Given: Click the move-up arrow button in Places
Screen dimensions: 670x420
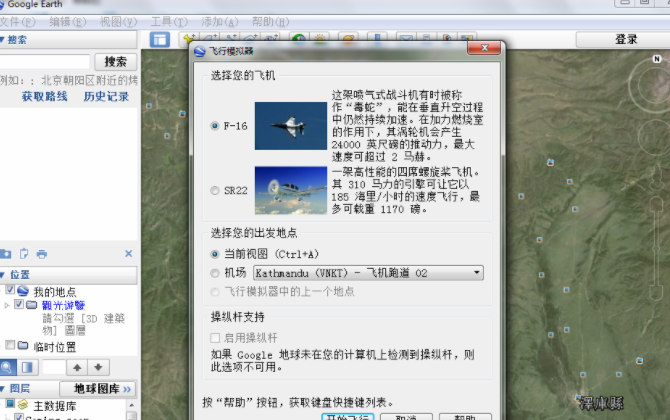Looking at the screenshot, I should [x=77, y=367].
